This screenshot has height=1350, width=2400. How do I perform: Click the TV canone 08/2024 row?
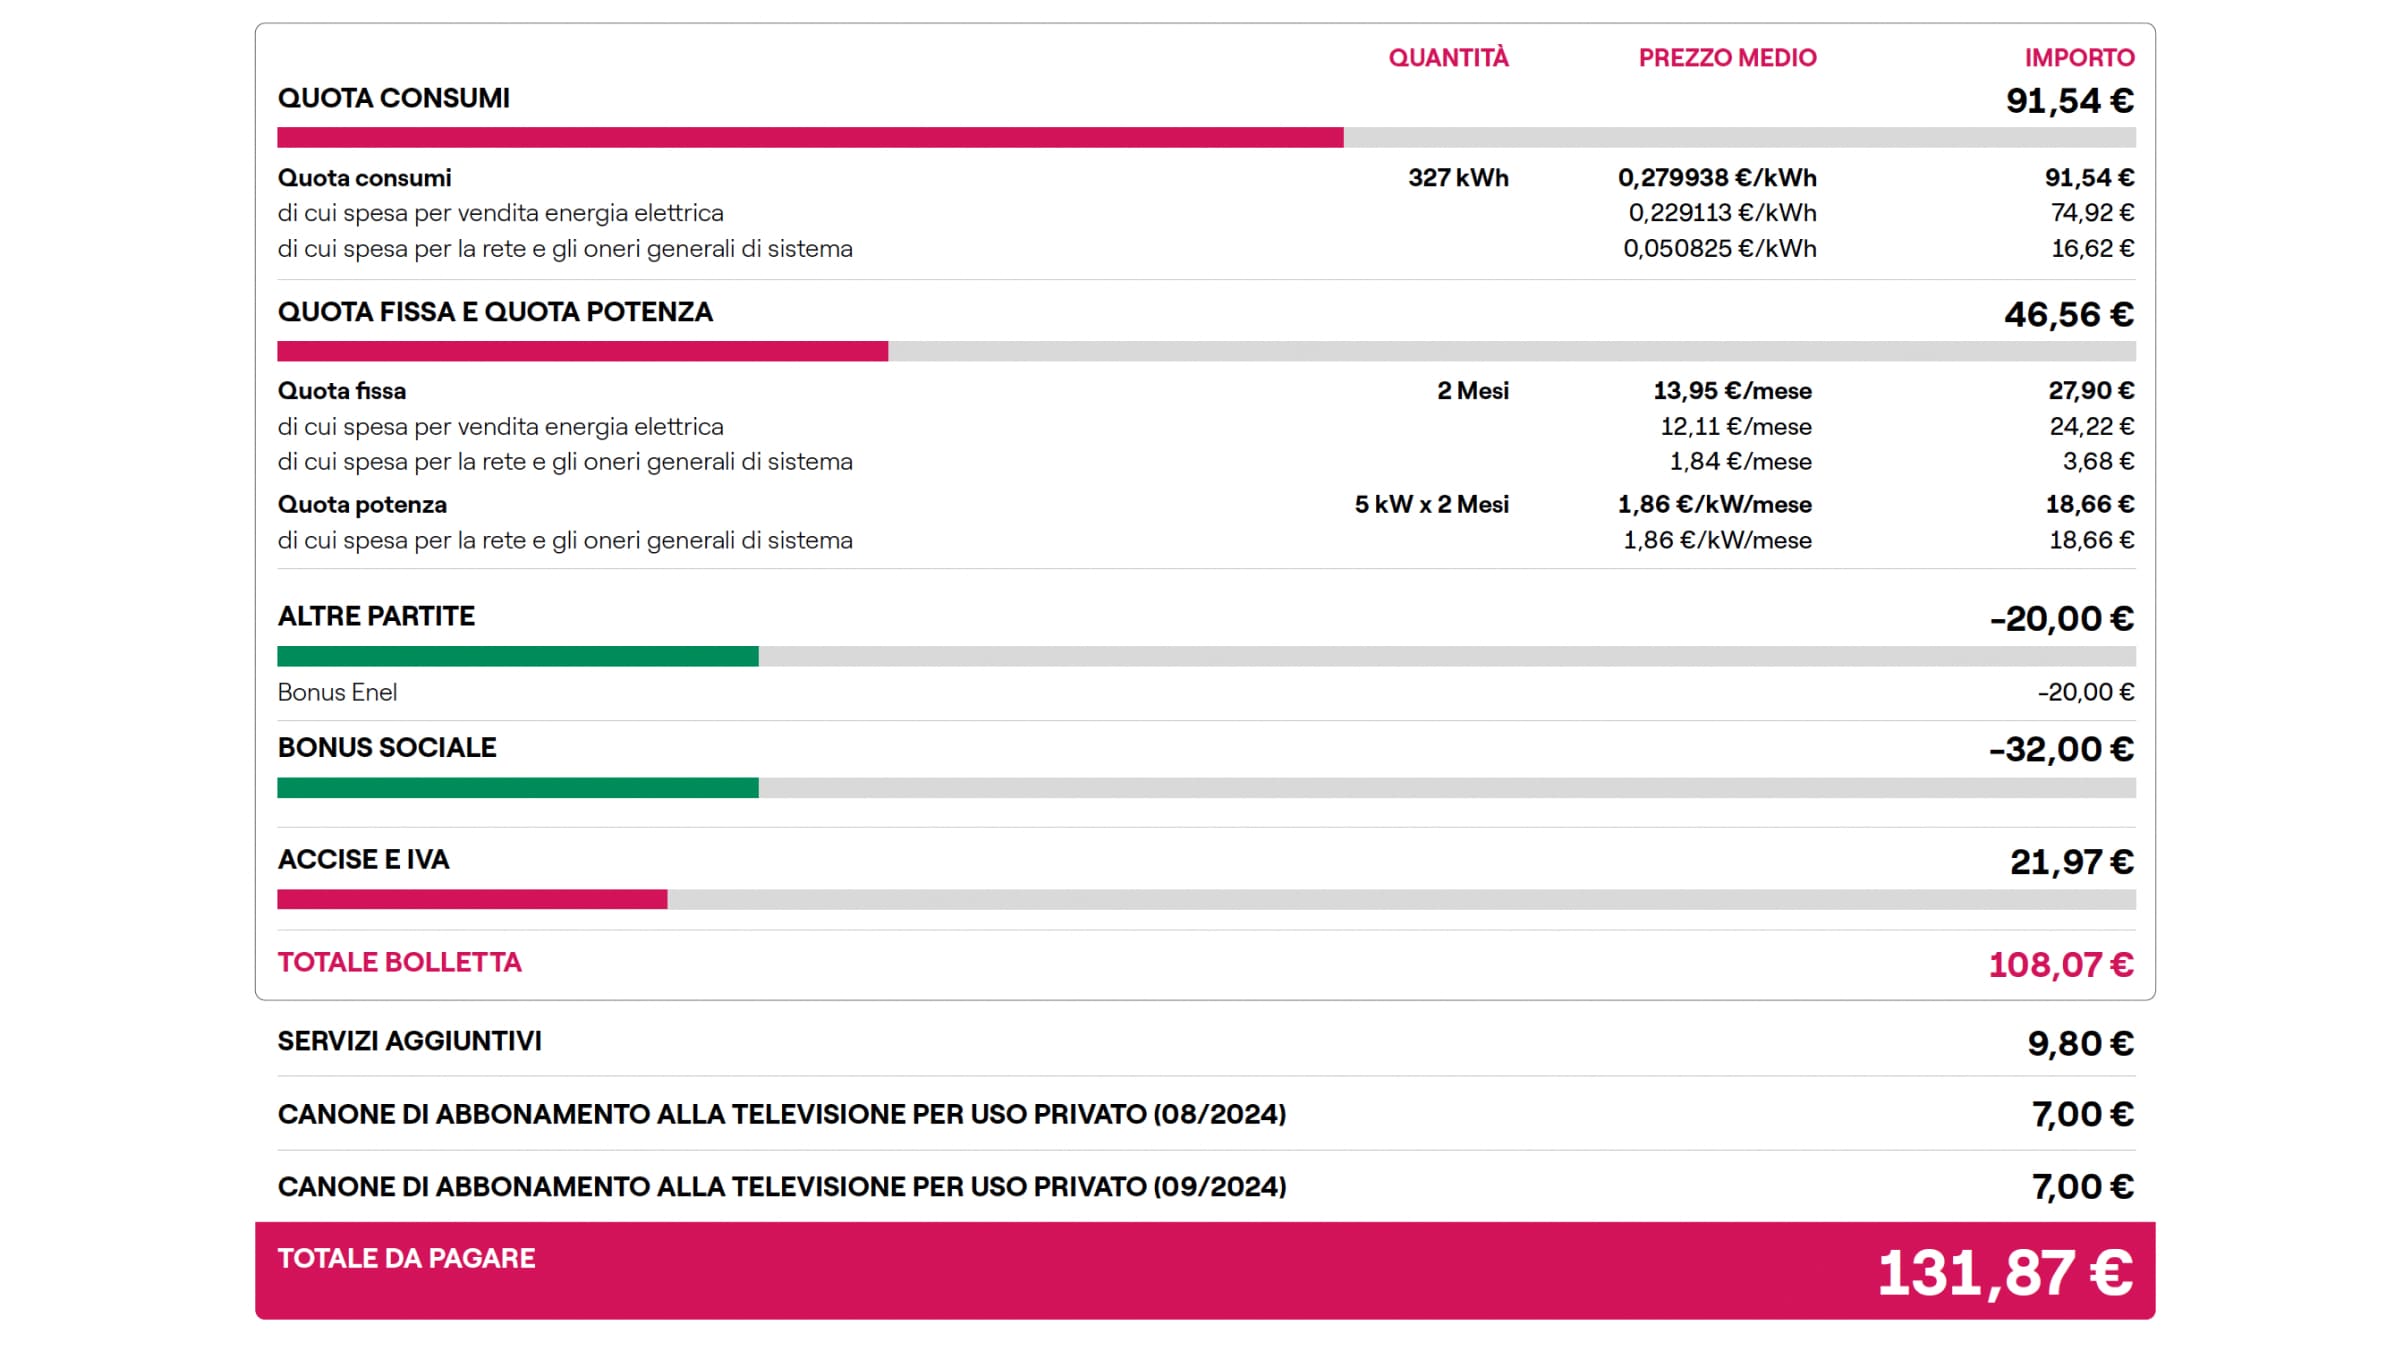point(781,1114)
